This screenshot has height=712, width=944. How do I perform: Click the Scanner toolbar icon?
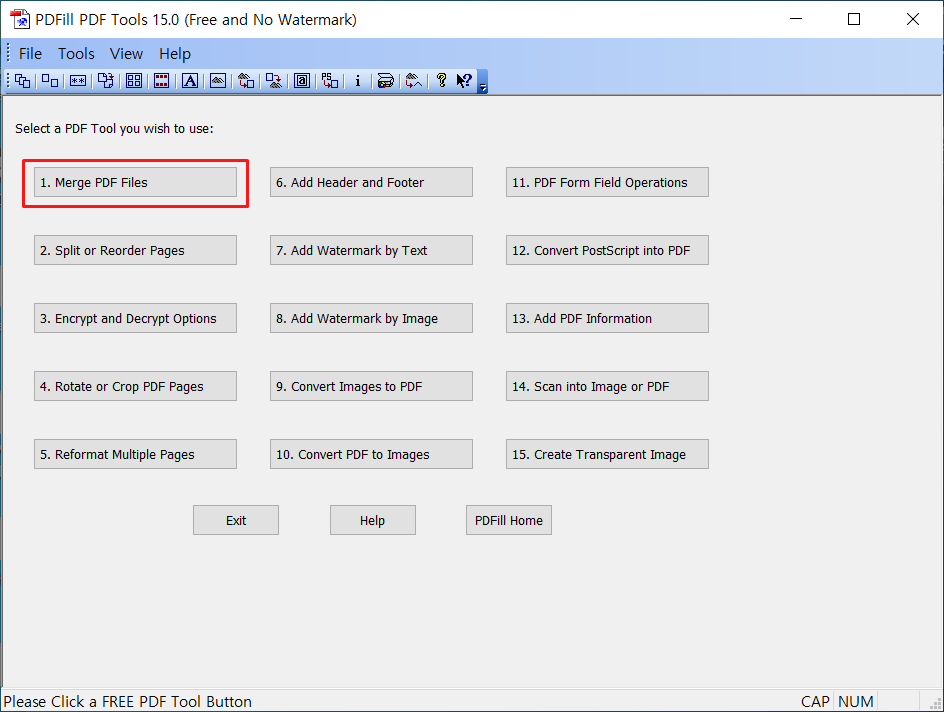point(385,81)
